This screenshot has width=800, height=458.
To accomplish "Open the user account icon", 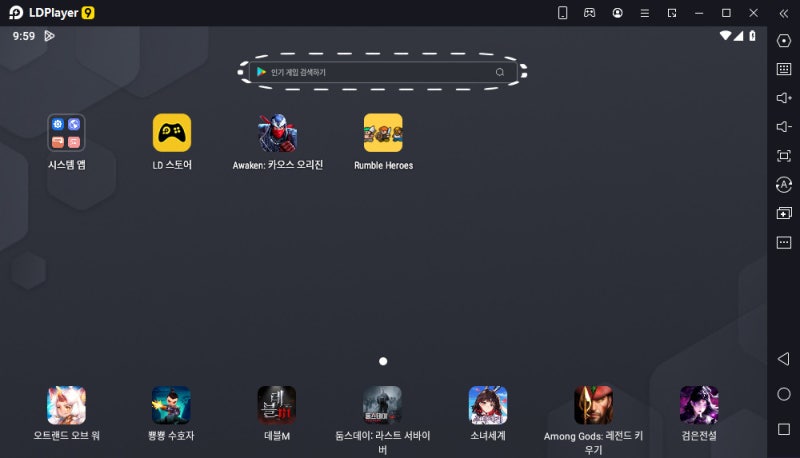I will point(617,13).
